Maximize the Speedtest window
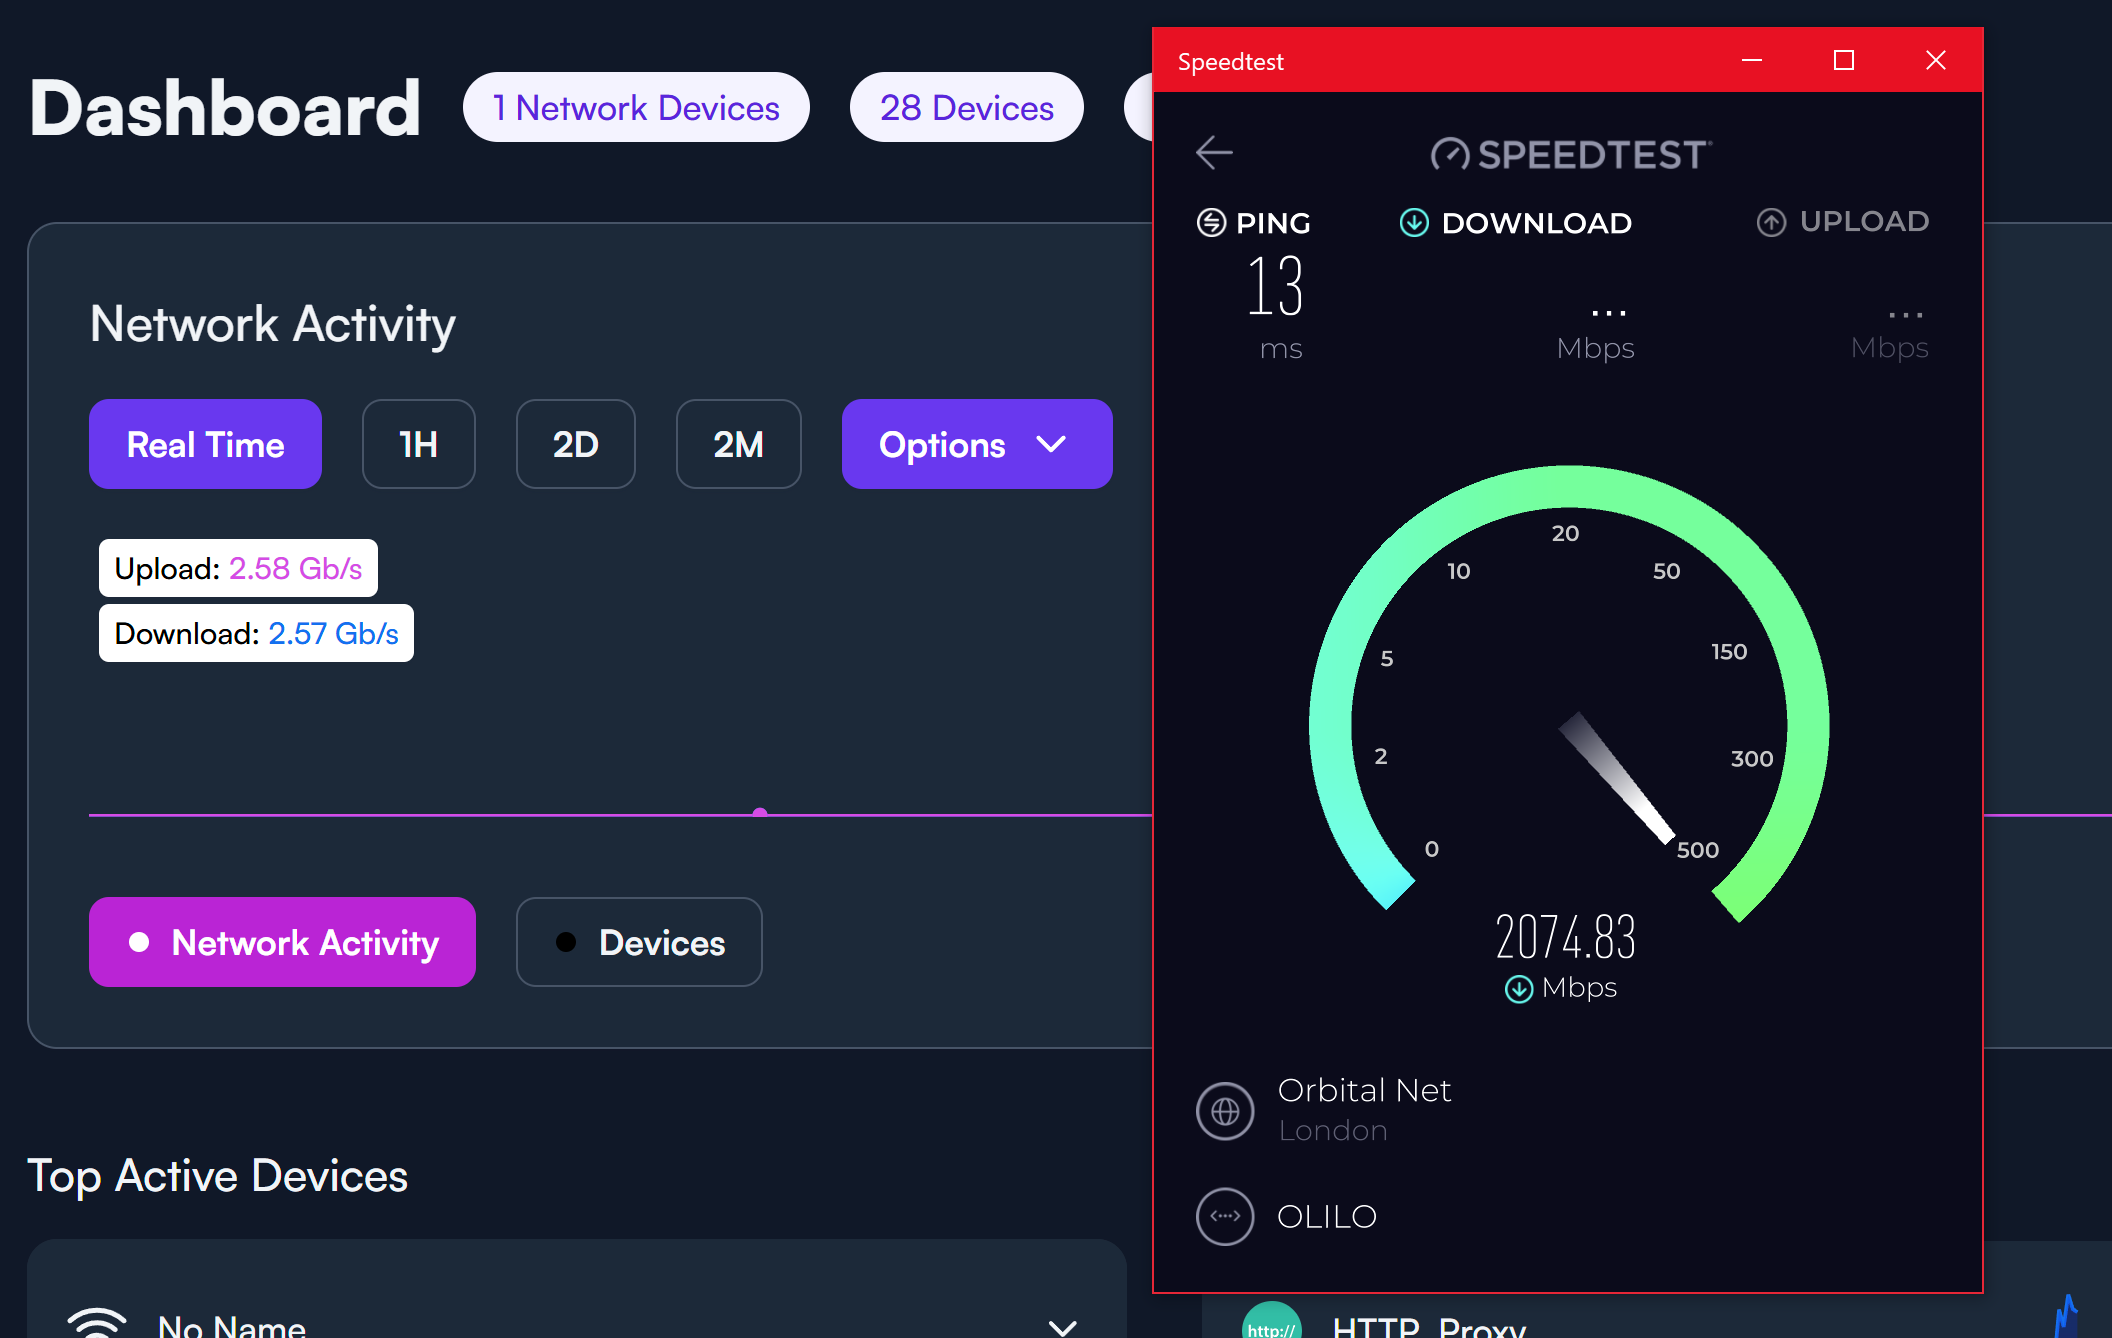Image resolution: width=2112 pixels, height=1338 pixels. tap(1844, 60)
